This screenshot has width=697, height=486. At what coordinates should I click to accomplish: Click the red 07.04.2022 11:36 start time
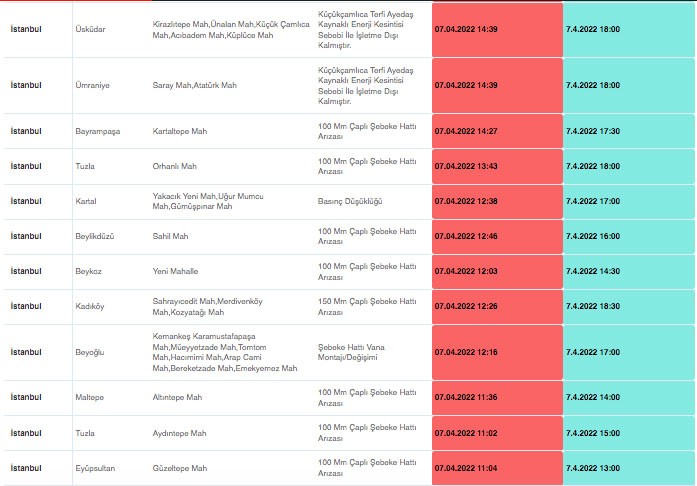(x=466, y=397)
